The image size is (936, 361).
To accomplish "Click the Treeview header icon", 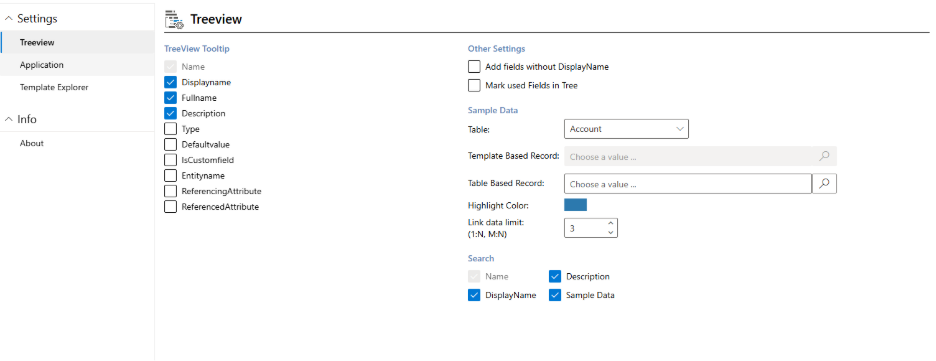I will click(x=174, y=20).
